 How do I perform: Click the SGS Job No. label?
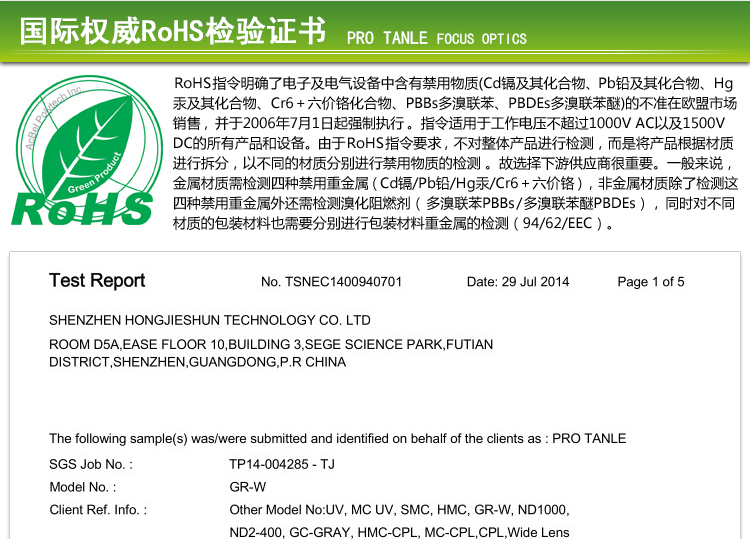(91, 464)
